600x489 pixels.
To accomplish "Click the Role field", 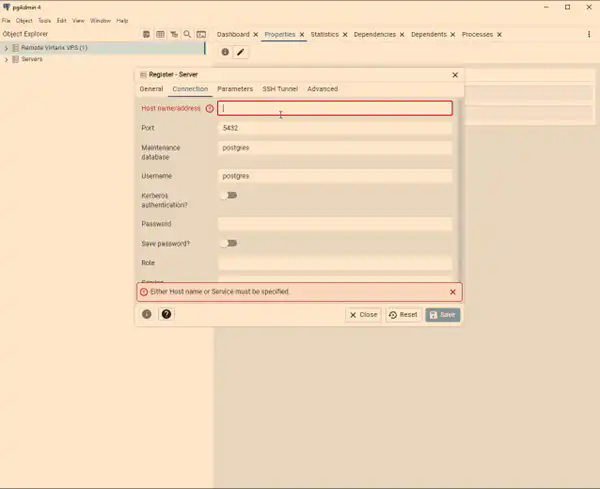I will (335, 263).
